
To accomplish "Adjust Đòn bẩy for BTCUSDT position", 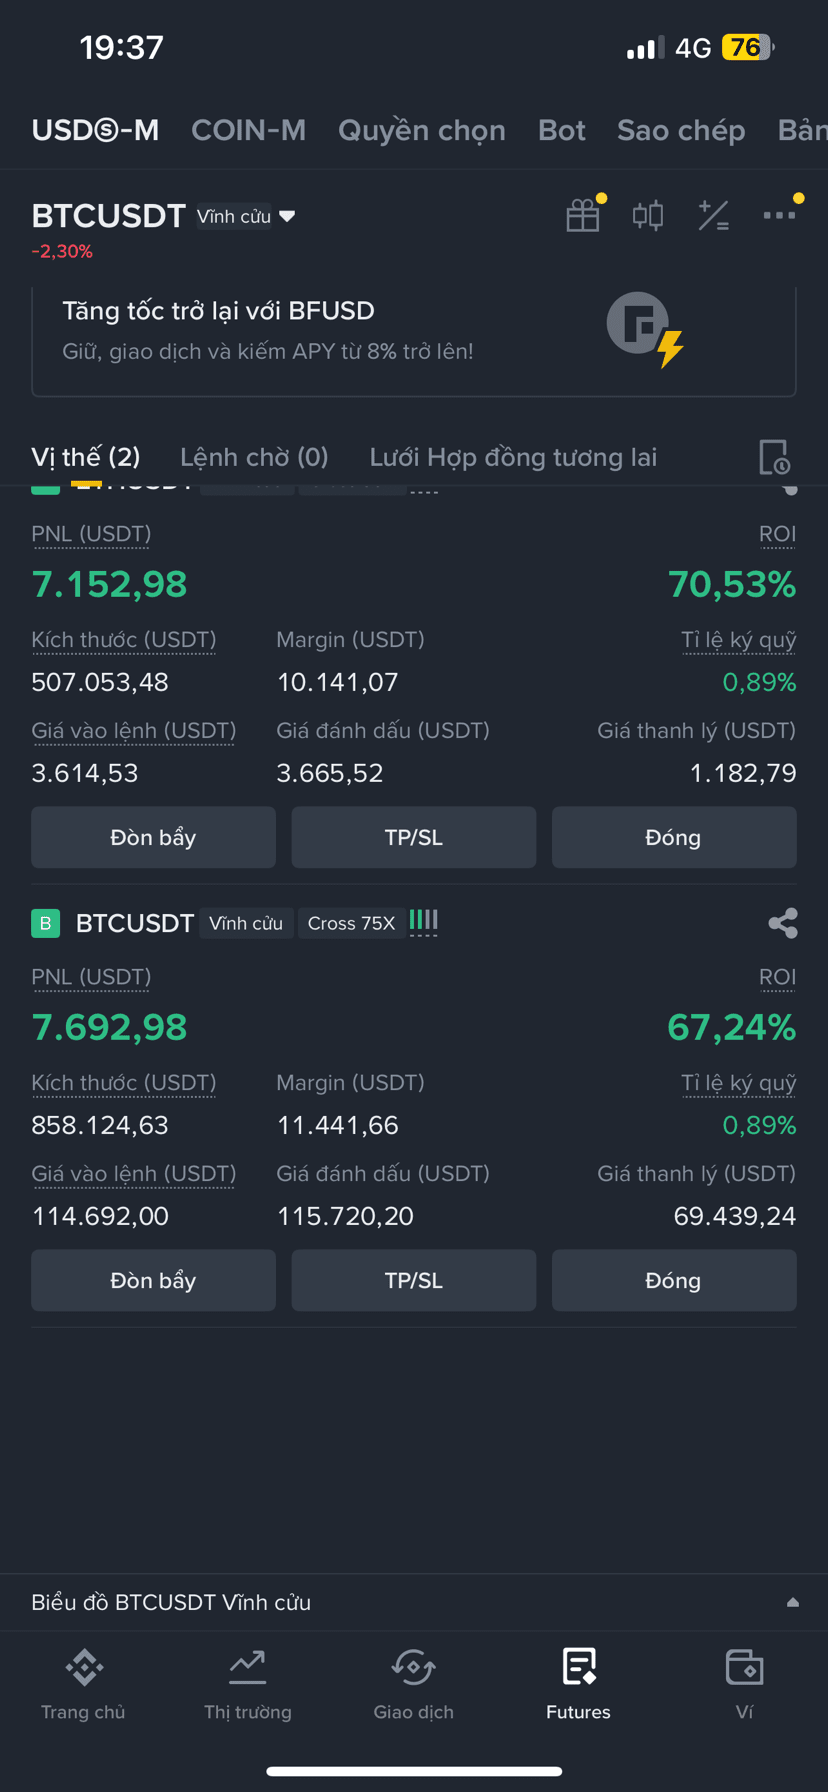I will click(x=153, y=1280).
